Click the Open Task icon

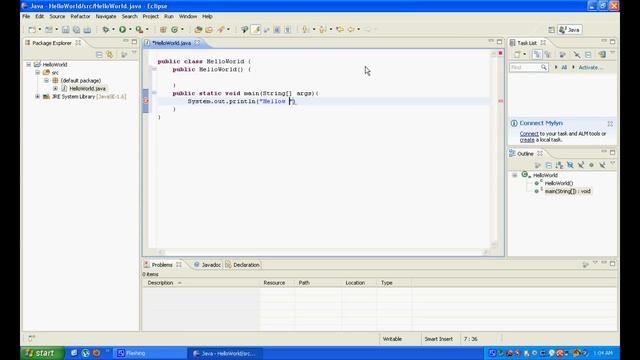209,29
